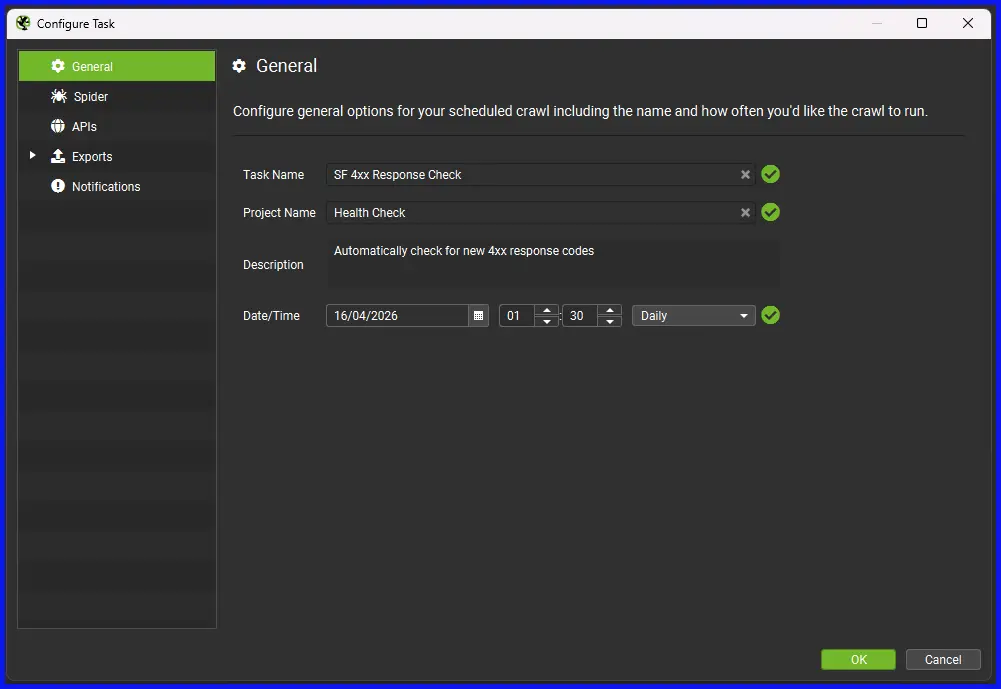Click the Exports upload icon
Screen dimensions: 1001x689
pos(58,156)
